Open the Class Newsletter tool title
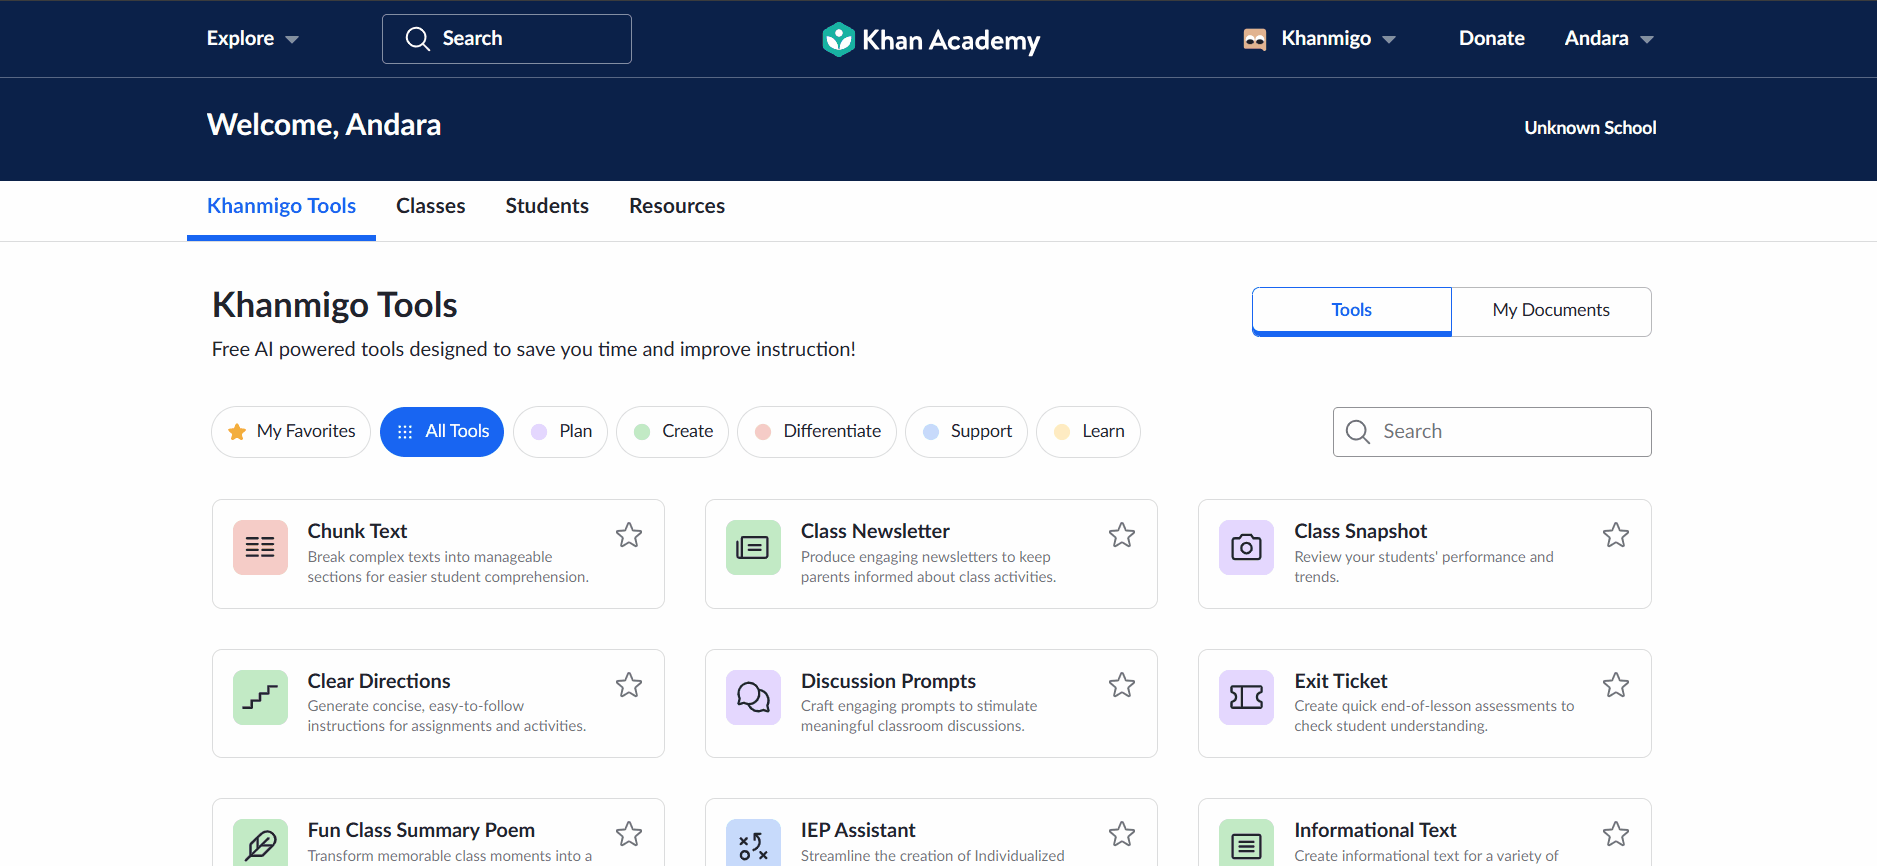1877x866 pixels. (x=875, y=531)
